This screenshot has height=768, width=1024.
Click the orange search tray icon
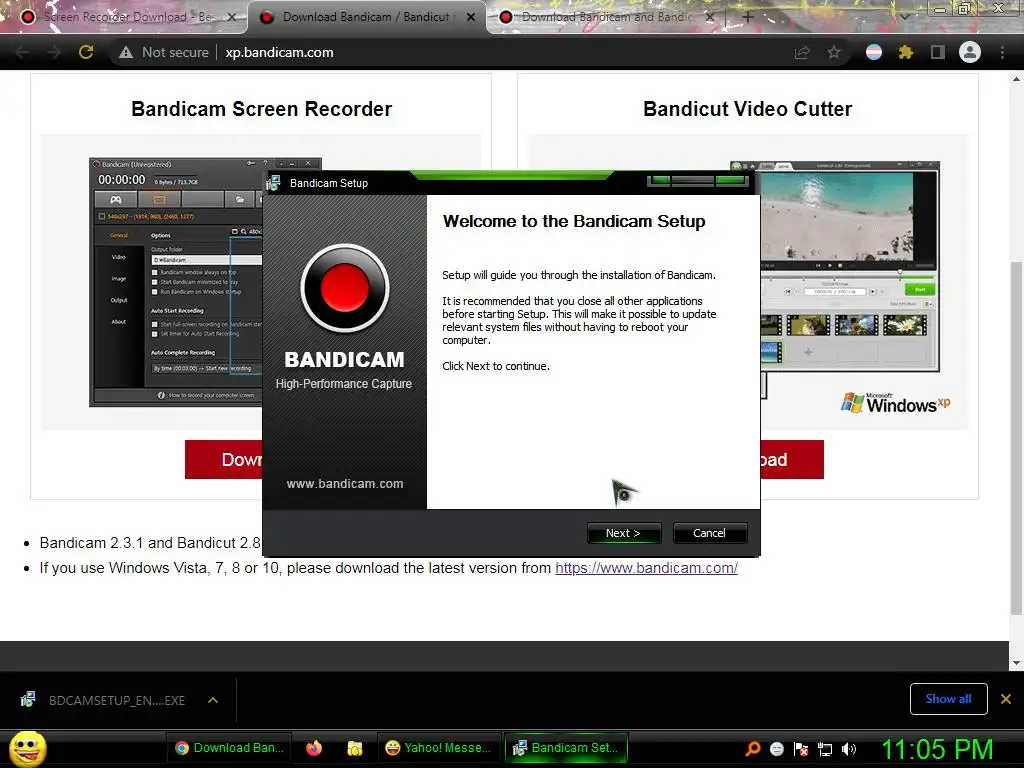click(x=753, y=748)
